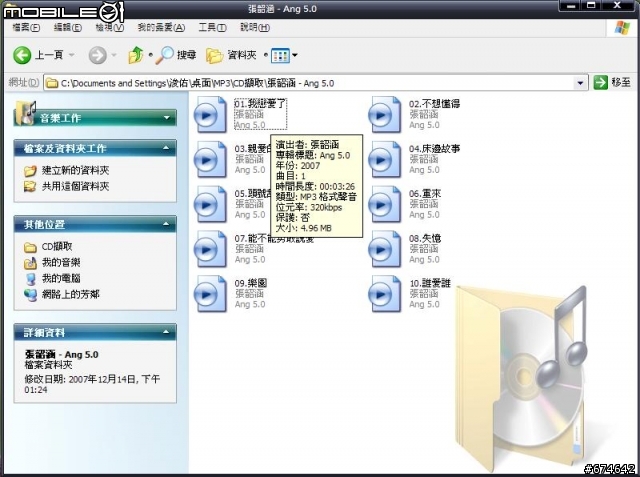Open the forward button history dropdown
This screenshot has width=640, height=477.
114,55
